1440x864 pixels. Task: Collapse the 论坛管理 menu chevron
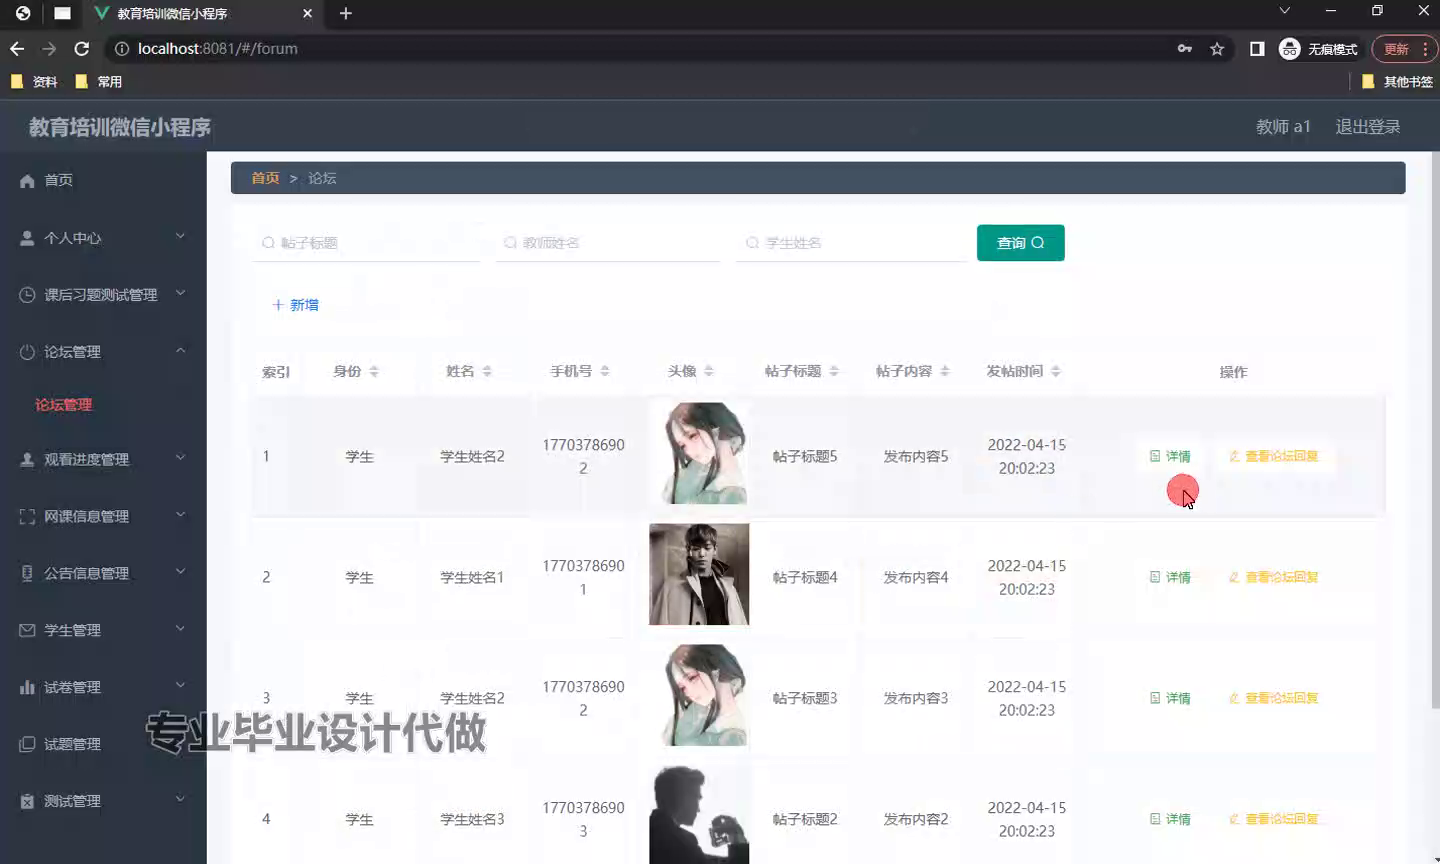click(x=180, y=350)
